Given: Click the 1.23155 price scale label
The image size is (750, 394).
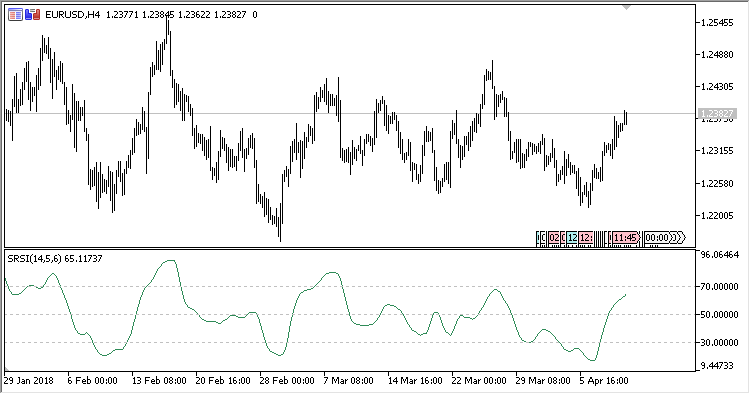Looking at the screenshot, I should coord(717,151).
